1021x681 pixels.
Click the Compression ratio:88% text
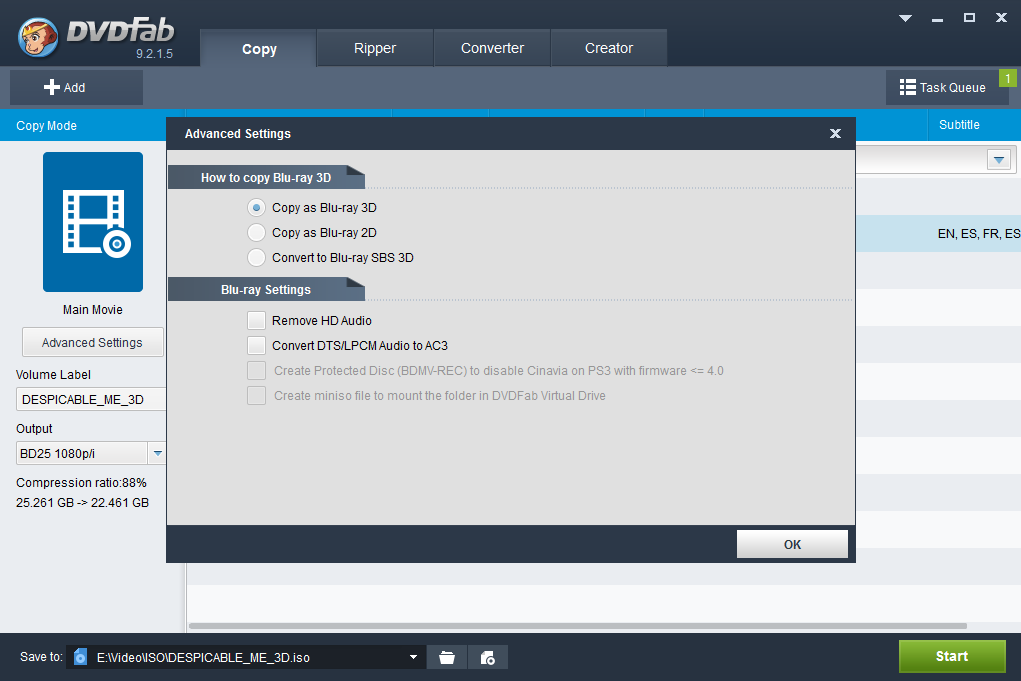81,483
